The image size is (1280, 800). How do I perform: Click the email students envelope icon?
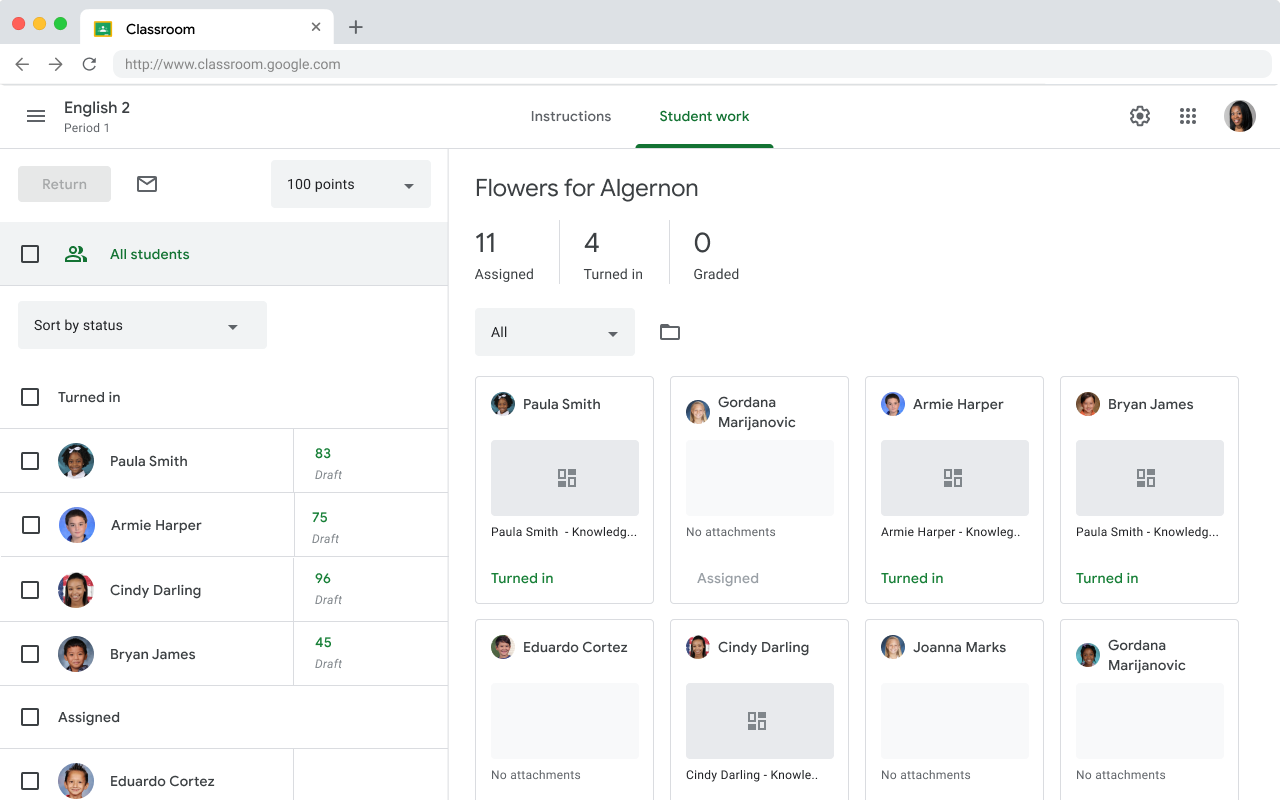146,184
